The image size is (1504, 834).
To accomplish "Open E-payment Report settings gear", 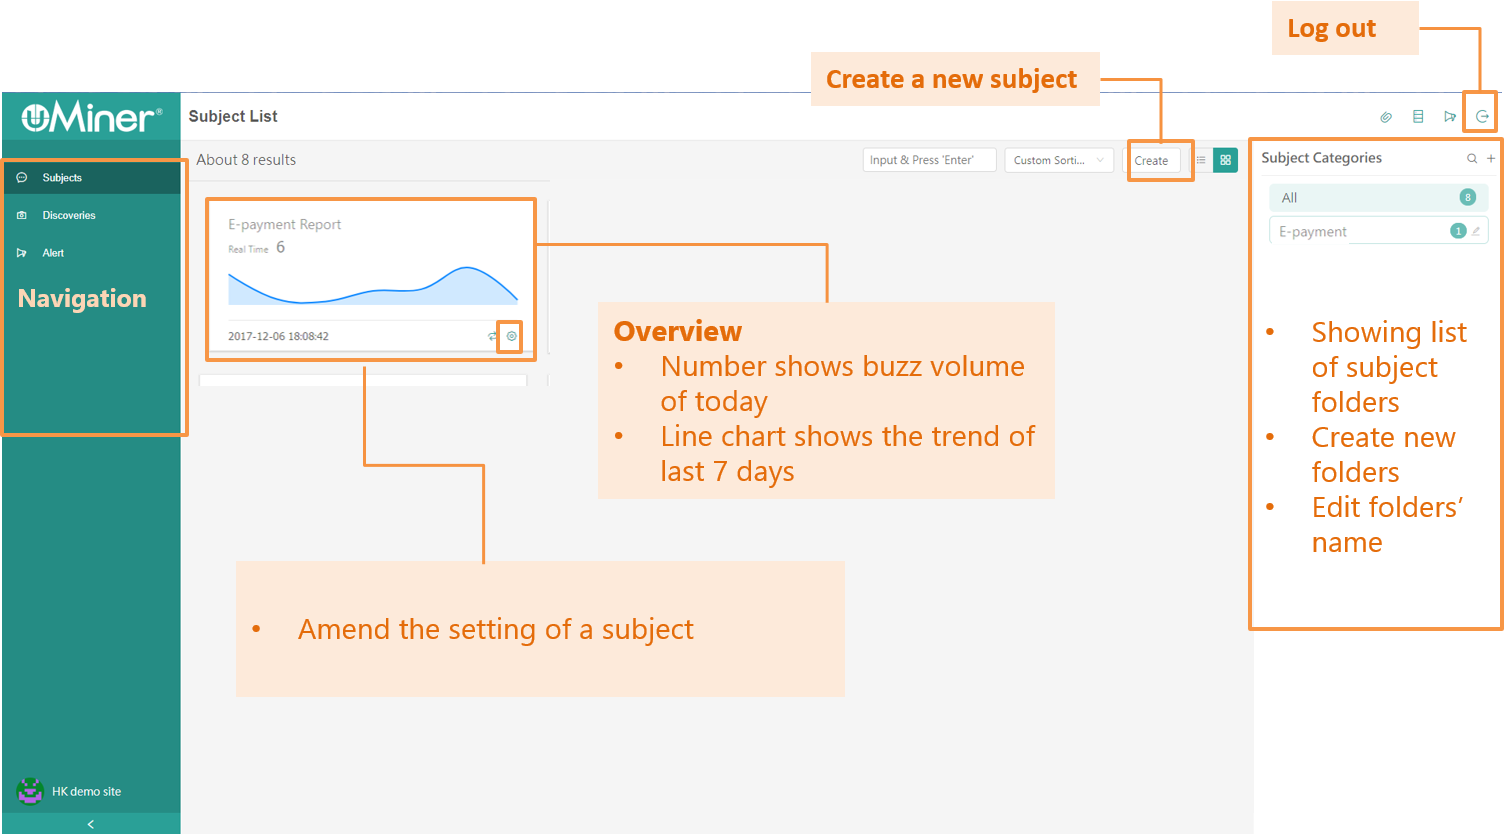I will point(511,336).
